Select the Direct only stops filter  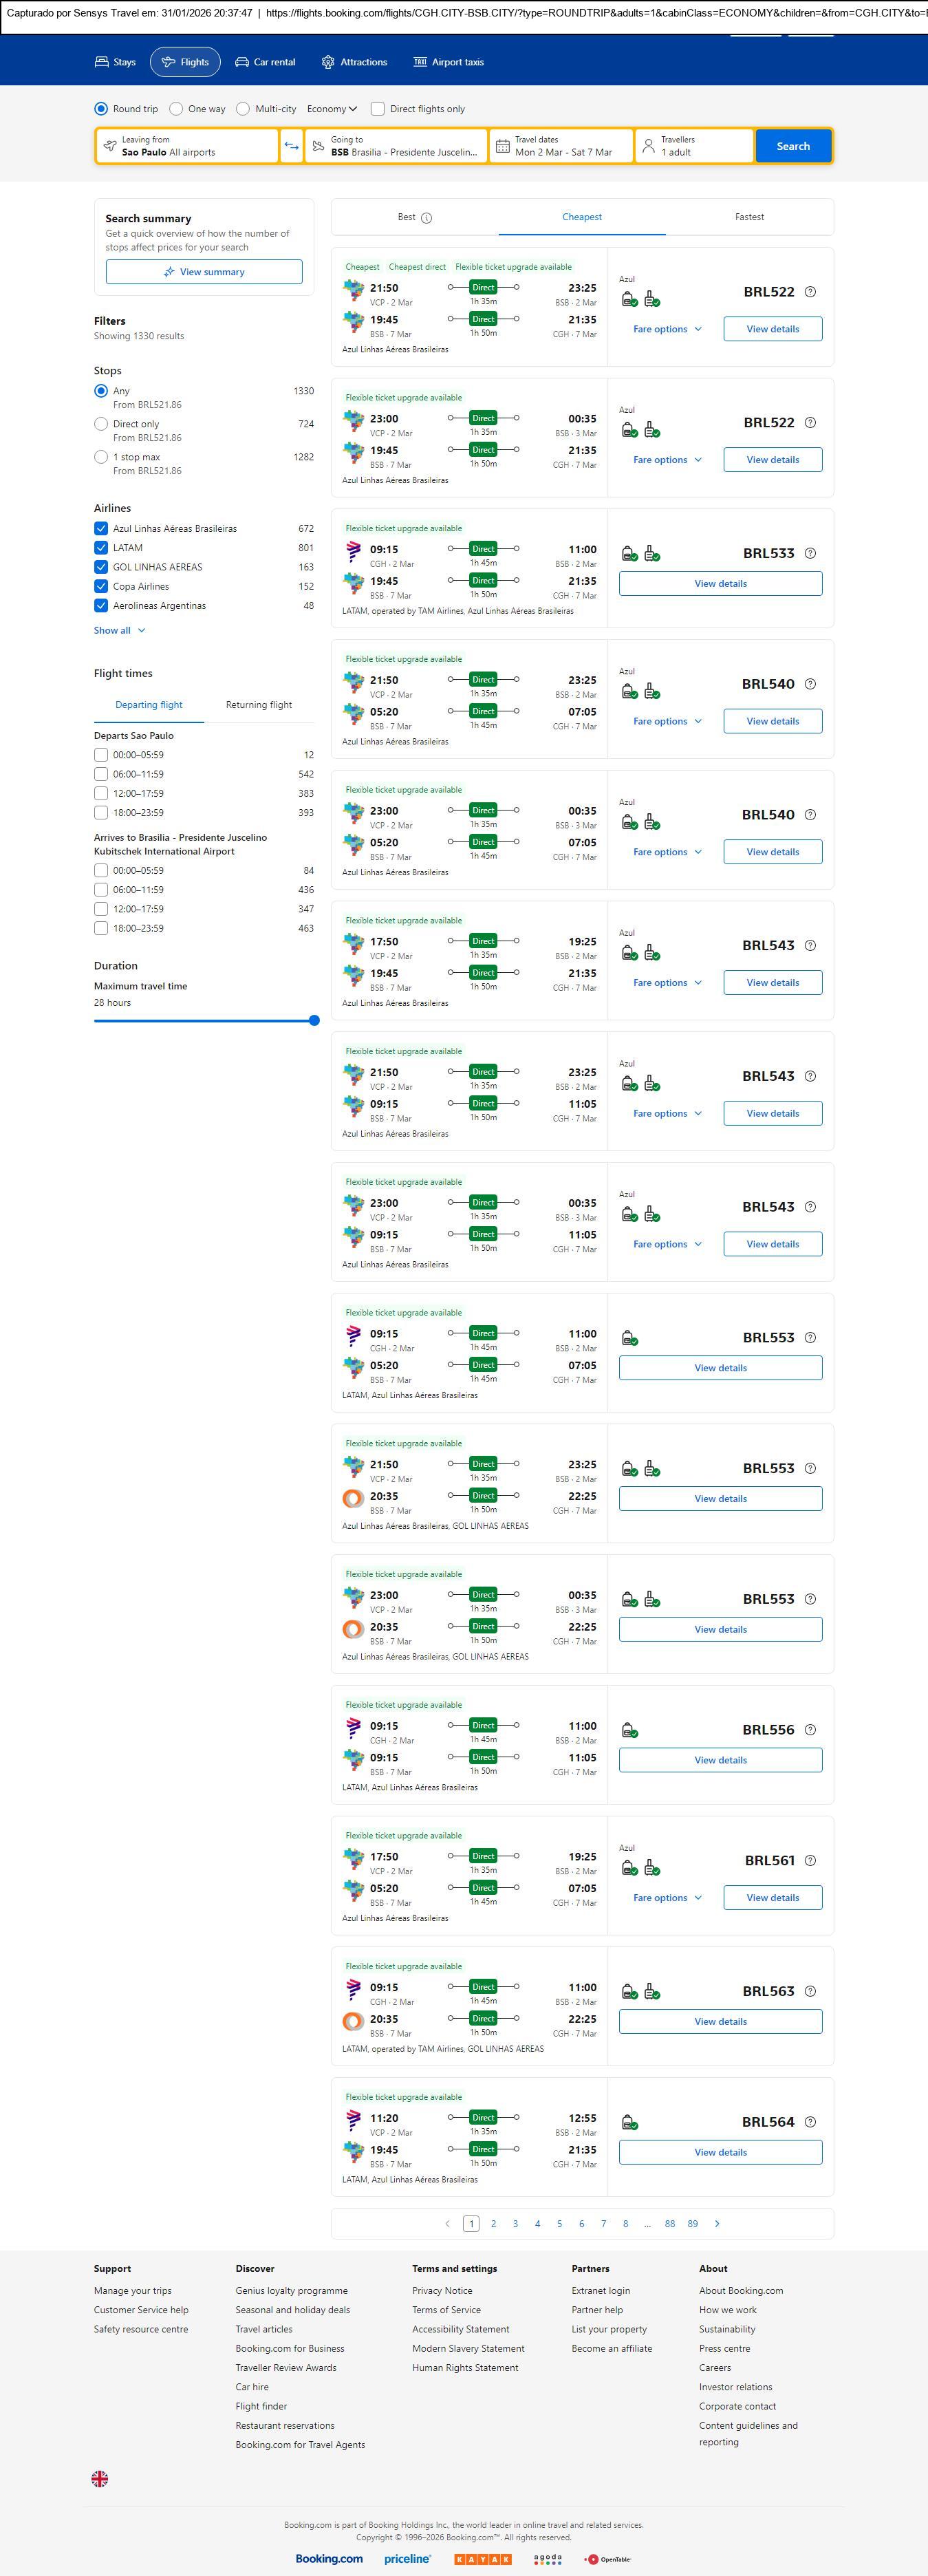pyautogui.click(x=101, y=424)
